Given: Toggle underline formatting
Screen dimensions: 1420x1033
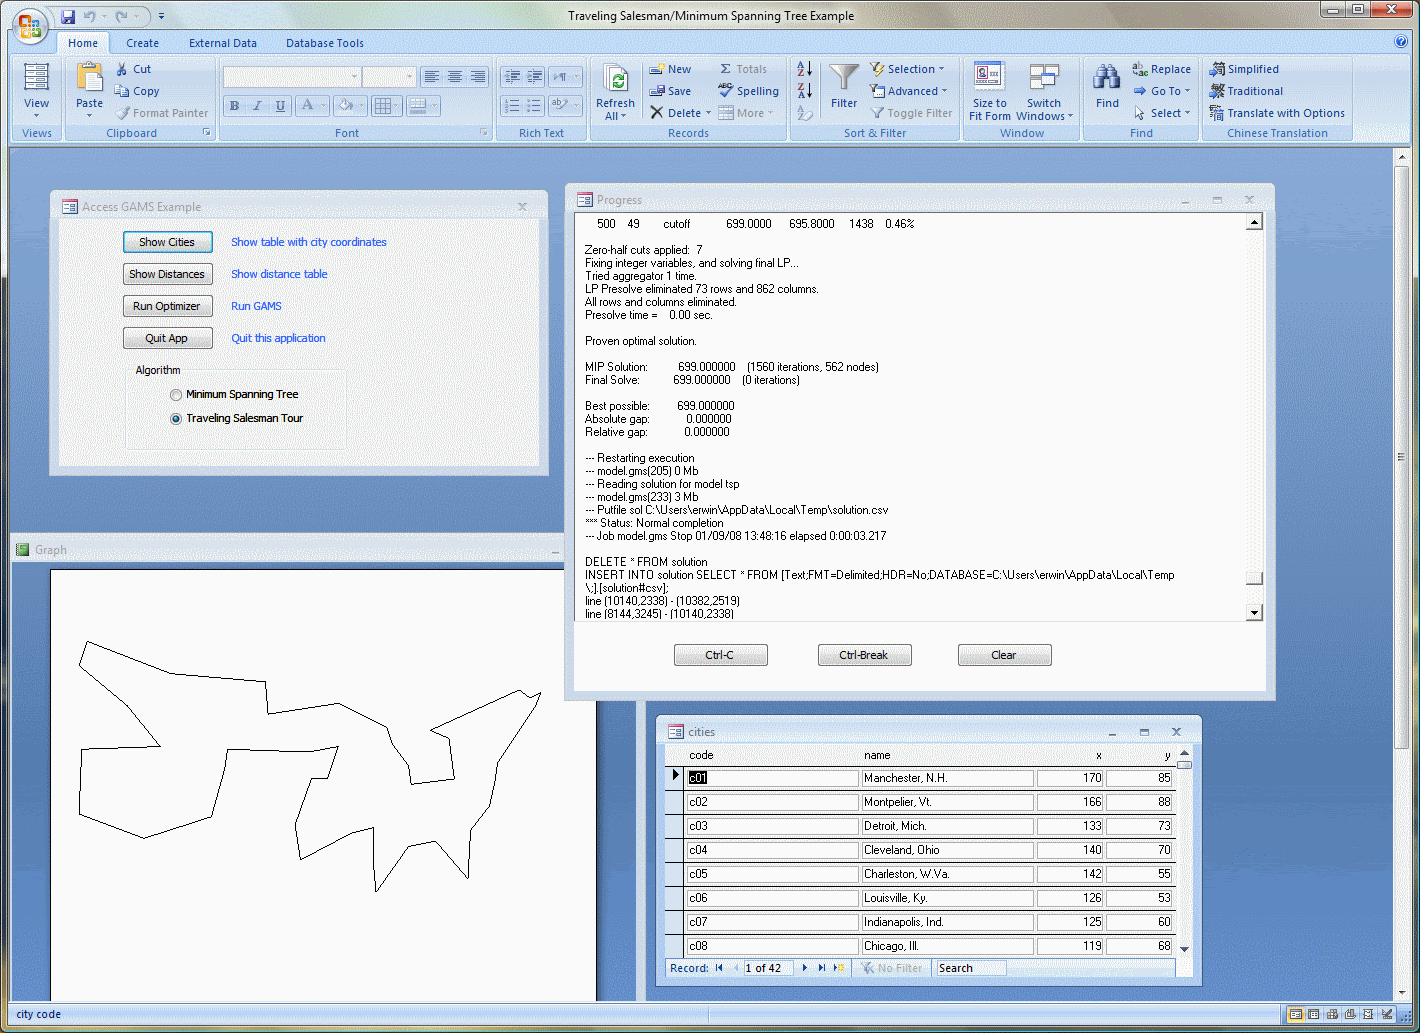Looking at the screenshot, I should point(280,105).
